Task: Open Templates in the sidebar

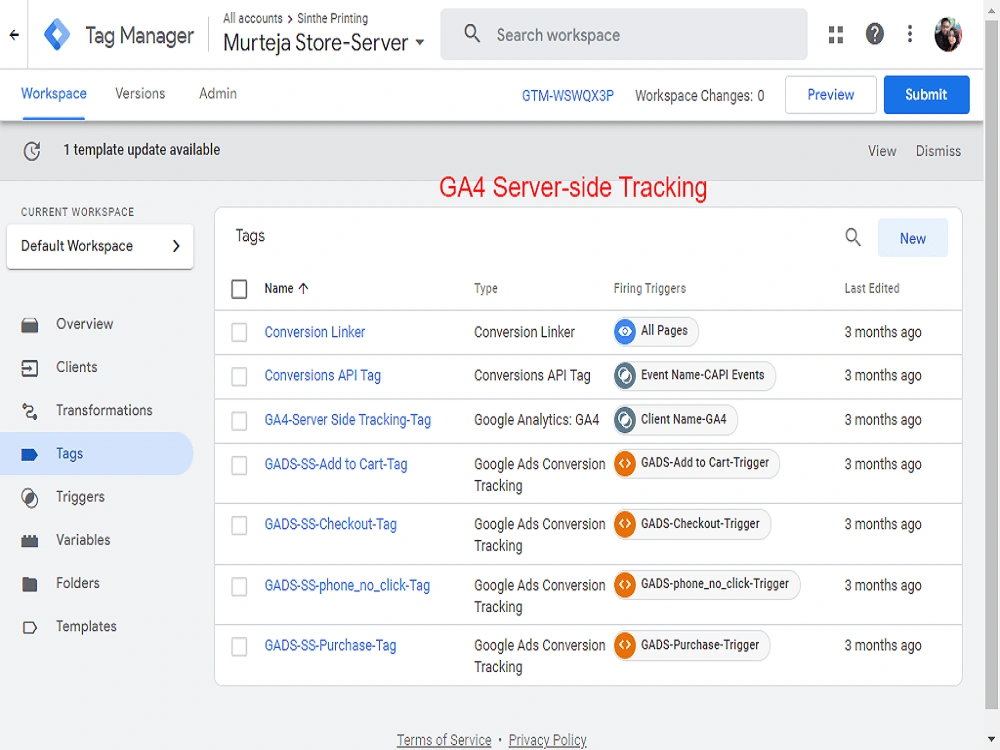Action: pos(86,627)
